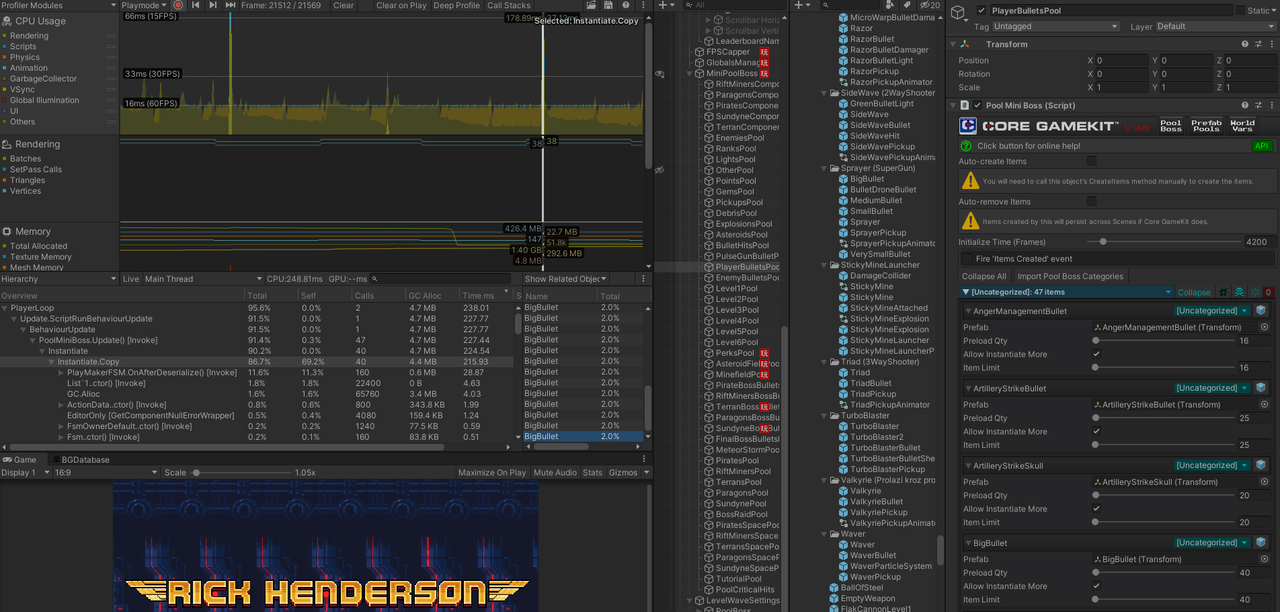Click Import Pool Boss Categories button
The height and width of the screenshot is (612, 1280).
point(1070,276)
